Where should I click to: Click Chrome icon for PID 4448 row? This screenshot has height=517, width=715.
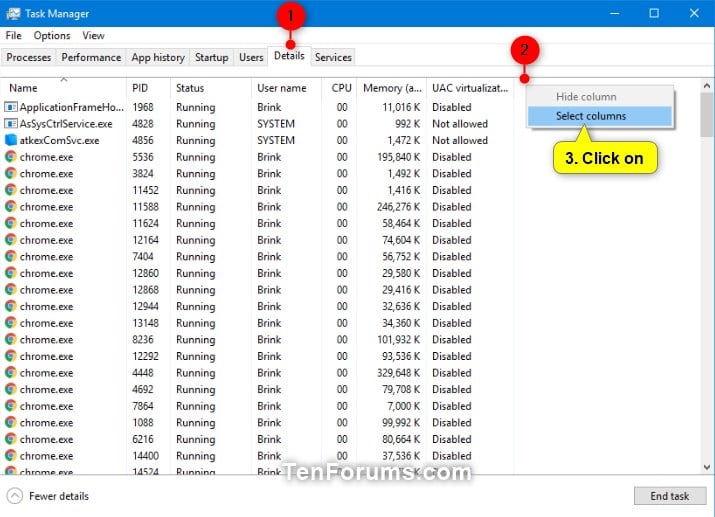click(10, 372)
